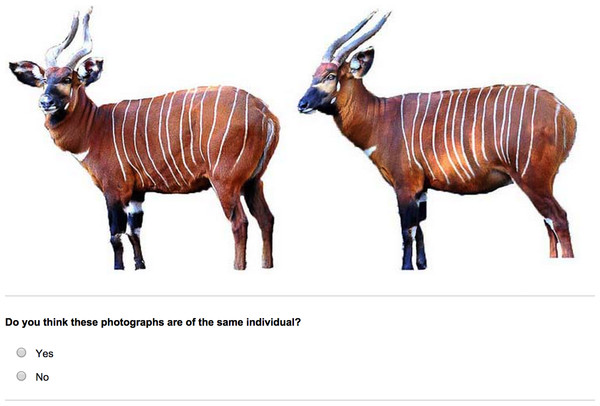Click the same individual question text
Screen dimensions: 600x406
pos(153,322)
